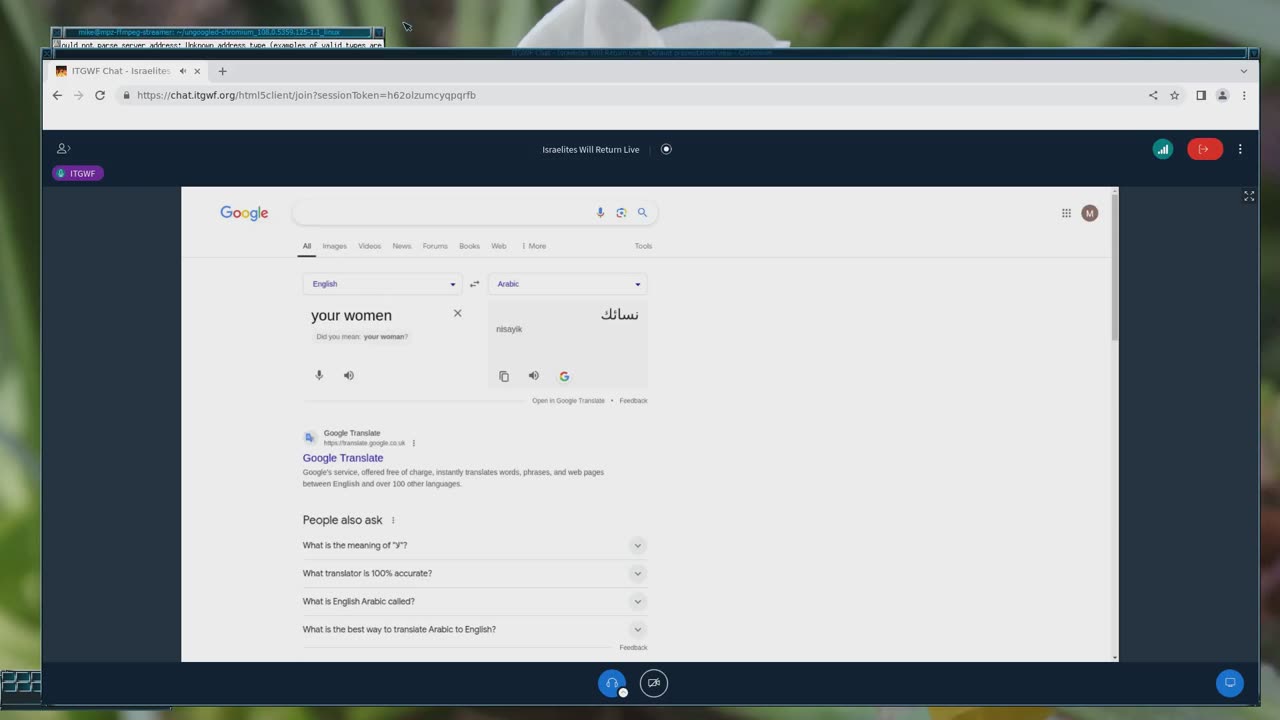
Task: Expand 'best way to translate Arabic' question
Action: (x=475, y=629)
